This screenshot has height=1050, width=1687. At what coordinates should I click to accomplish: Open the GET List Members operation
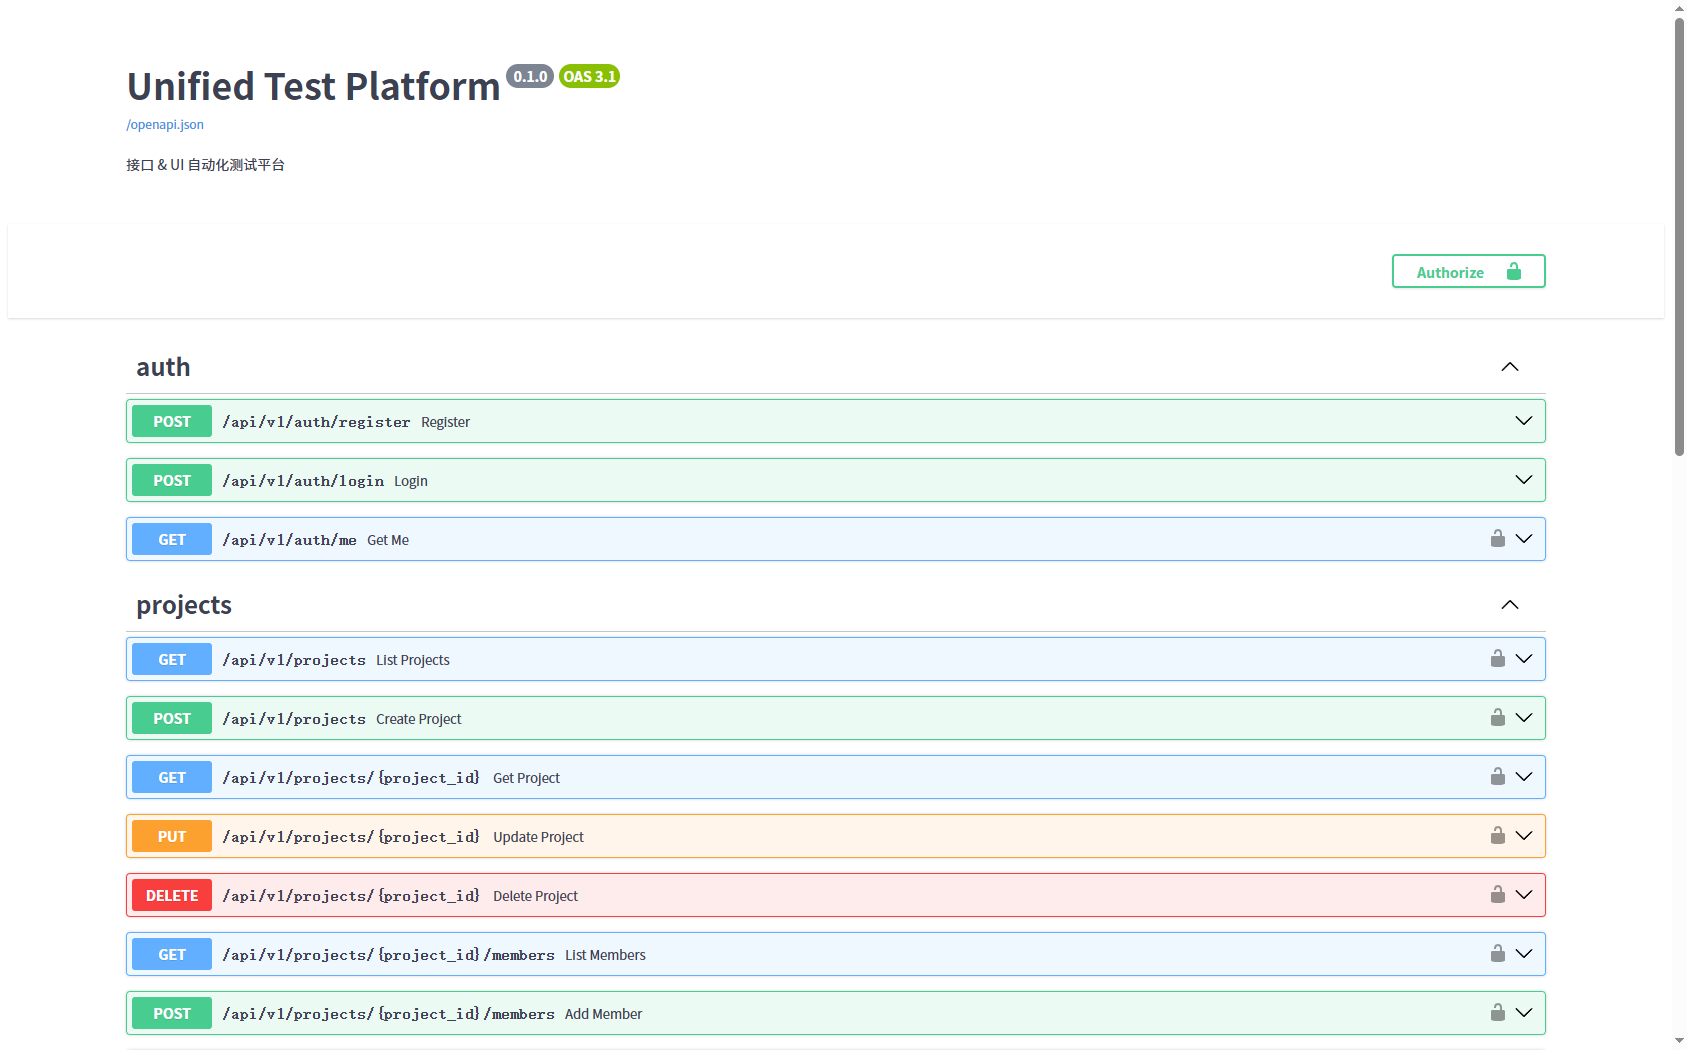tap(836, 954)
